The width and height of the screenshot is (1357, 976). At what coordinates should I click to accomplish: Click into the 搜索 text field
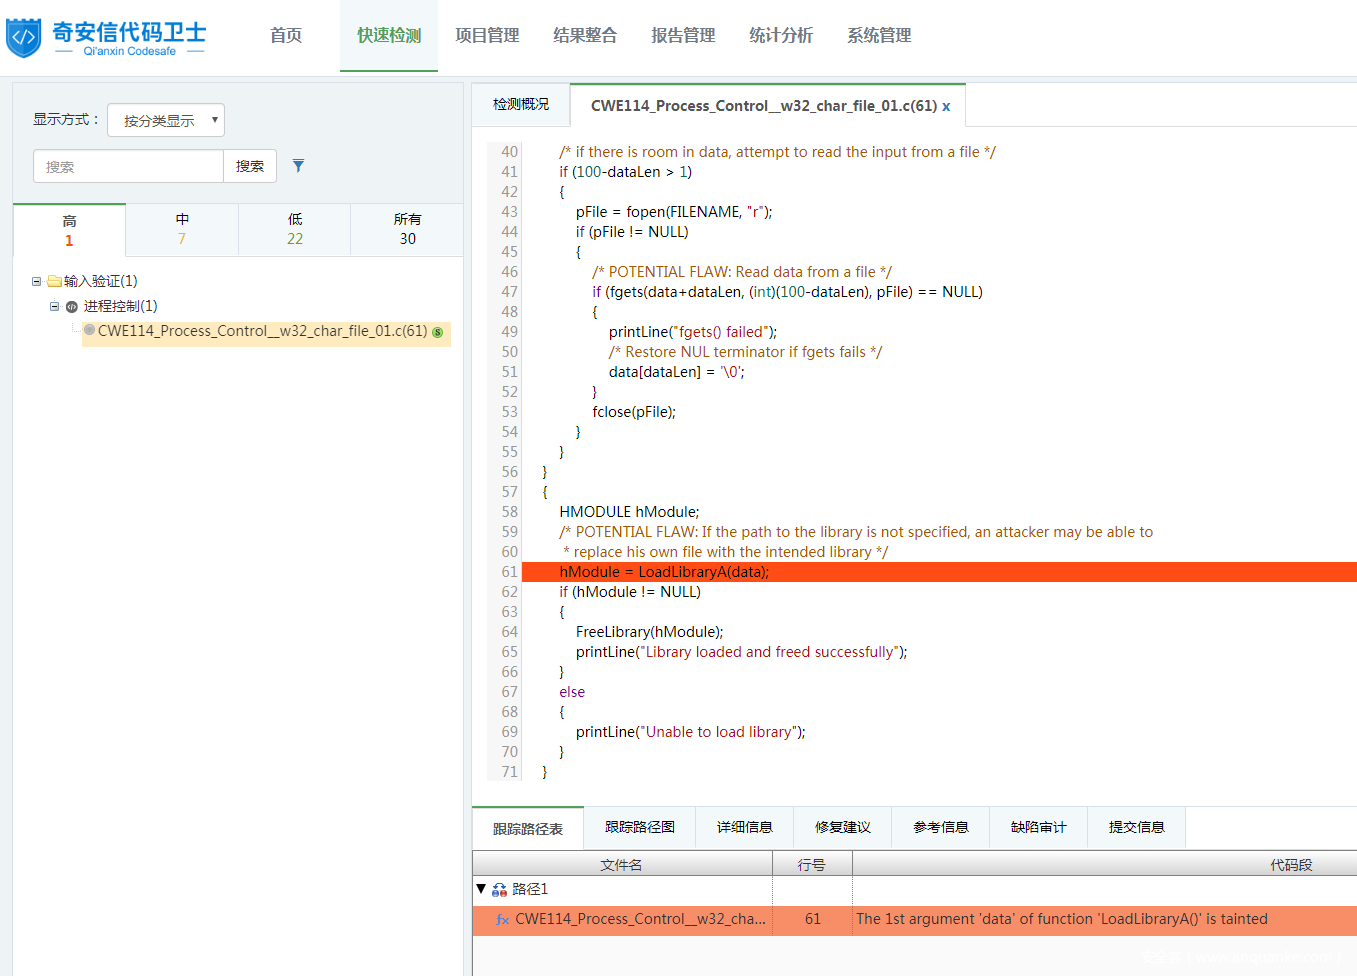coord(128,166)
